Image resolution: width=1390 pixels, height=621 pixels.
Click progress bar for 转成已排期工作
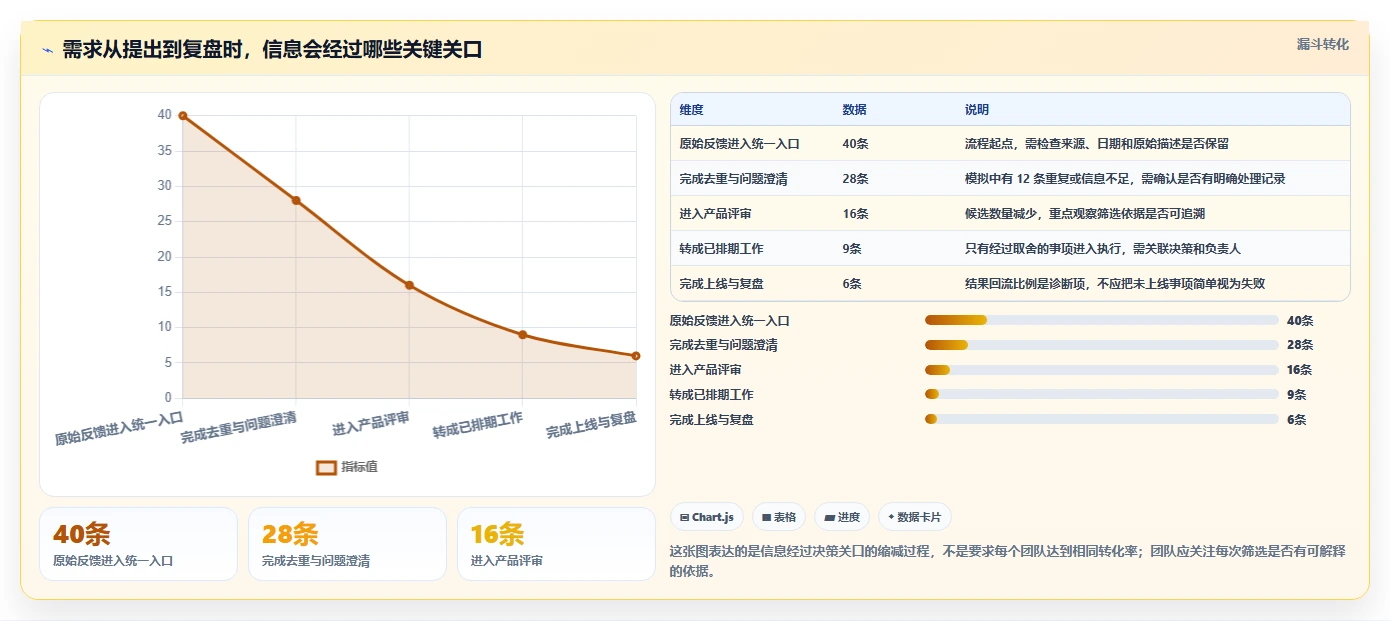(x=1102, y=395)
